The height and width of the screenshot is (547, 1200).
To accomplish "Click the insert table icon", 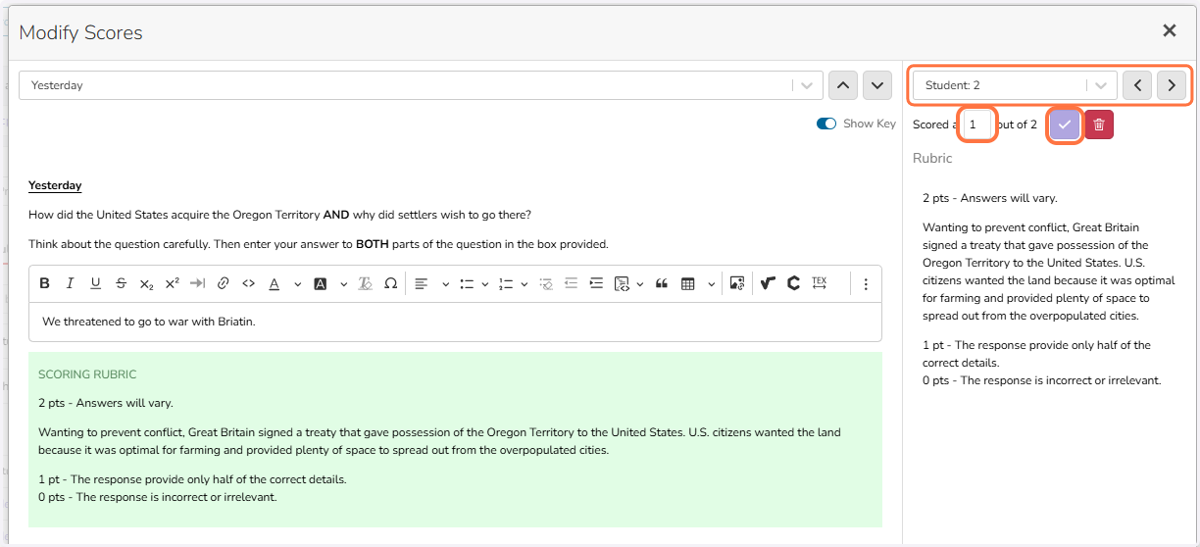I will [688, 284].
